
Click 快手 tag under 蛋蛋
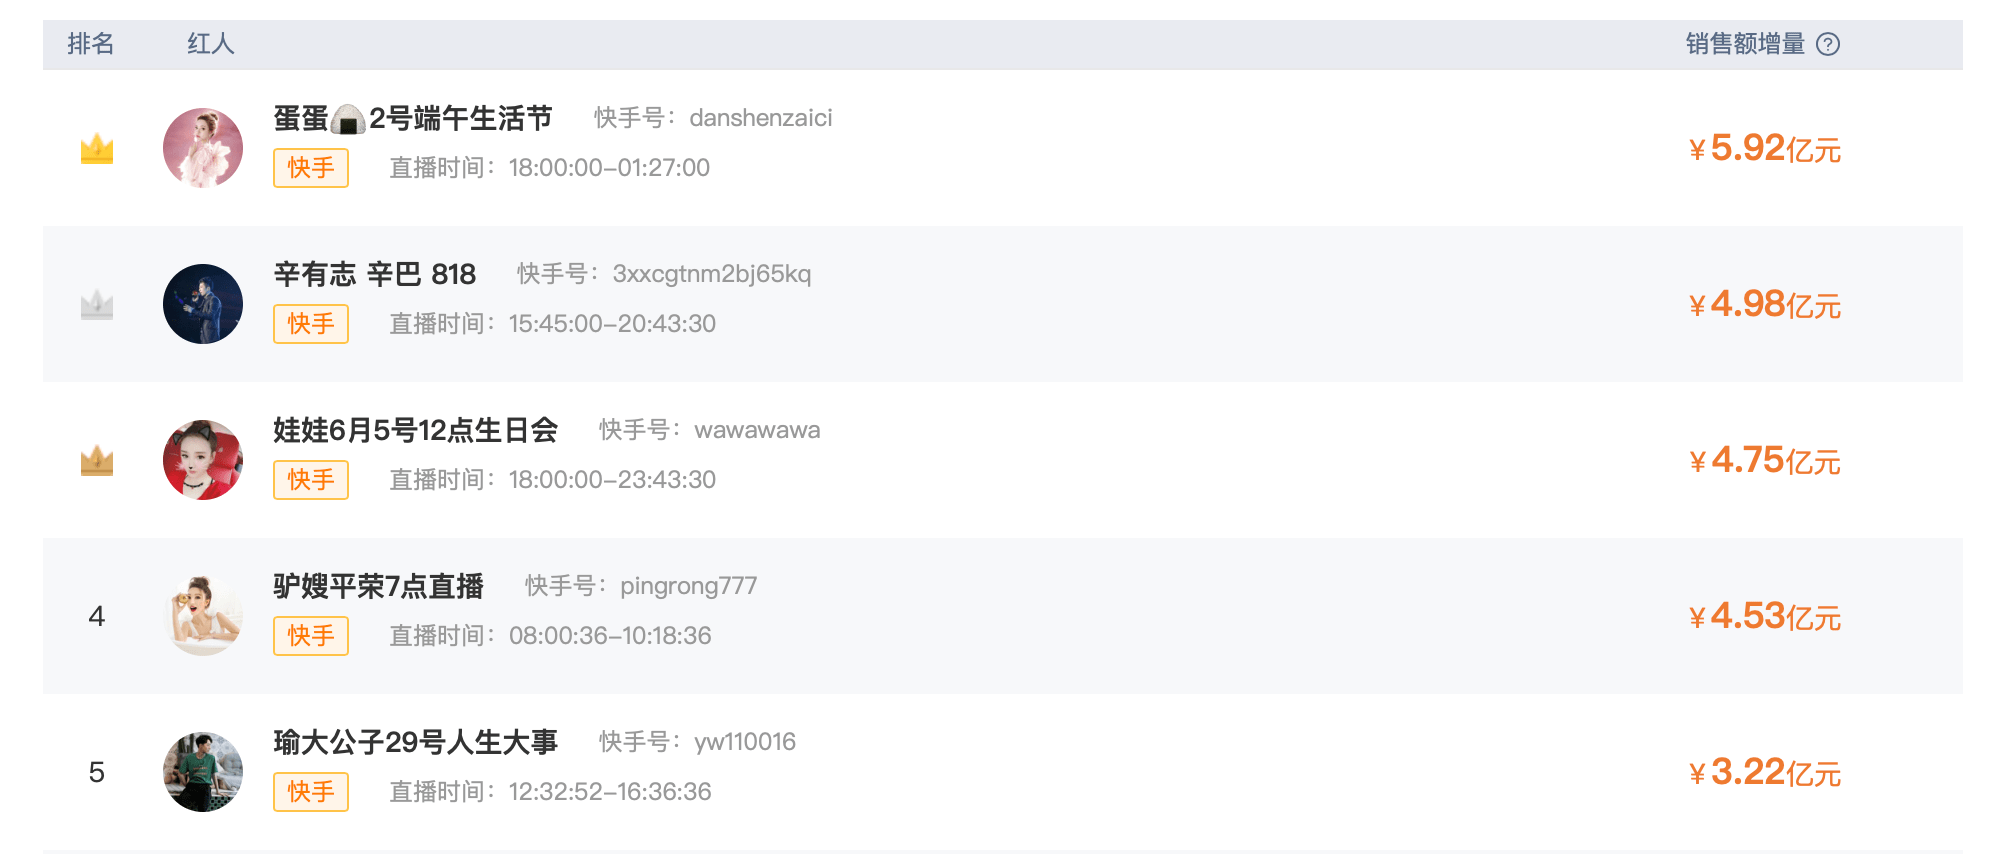click(x=311, y=168)
